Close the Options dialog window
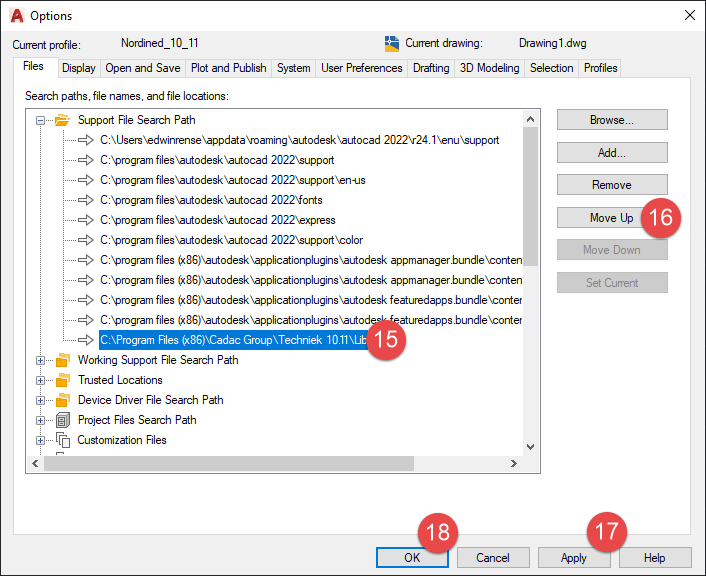 click(x=689, y=16)
